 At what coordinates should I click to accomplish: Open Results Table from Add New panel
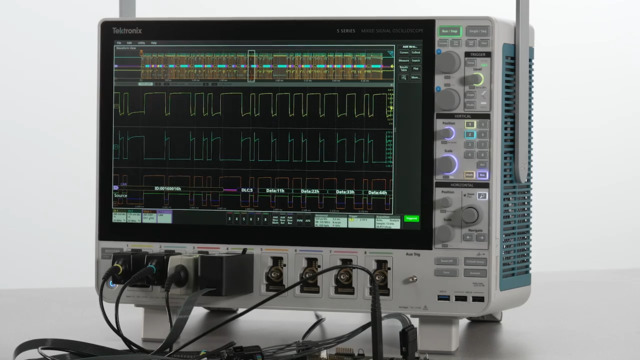[404, 69]
